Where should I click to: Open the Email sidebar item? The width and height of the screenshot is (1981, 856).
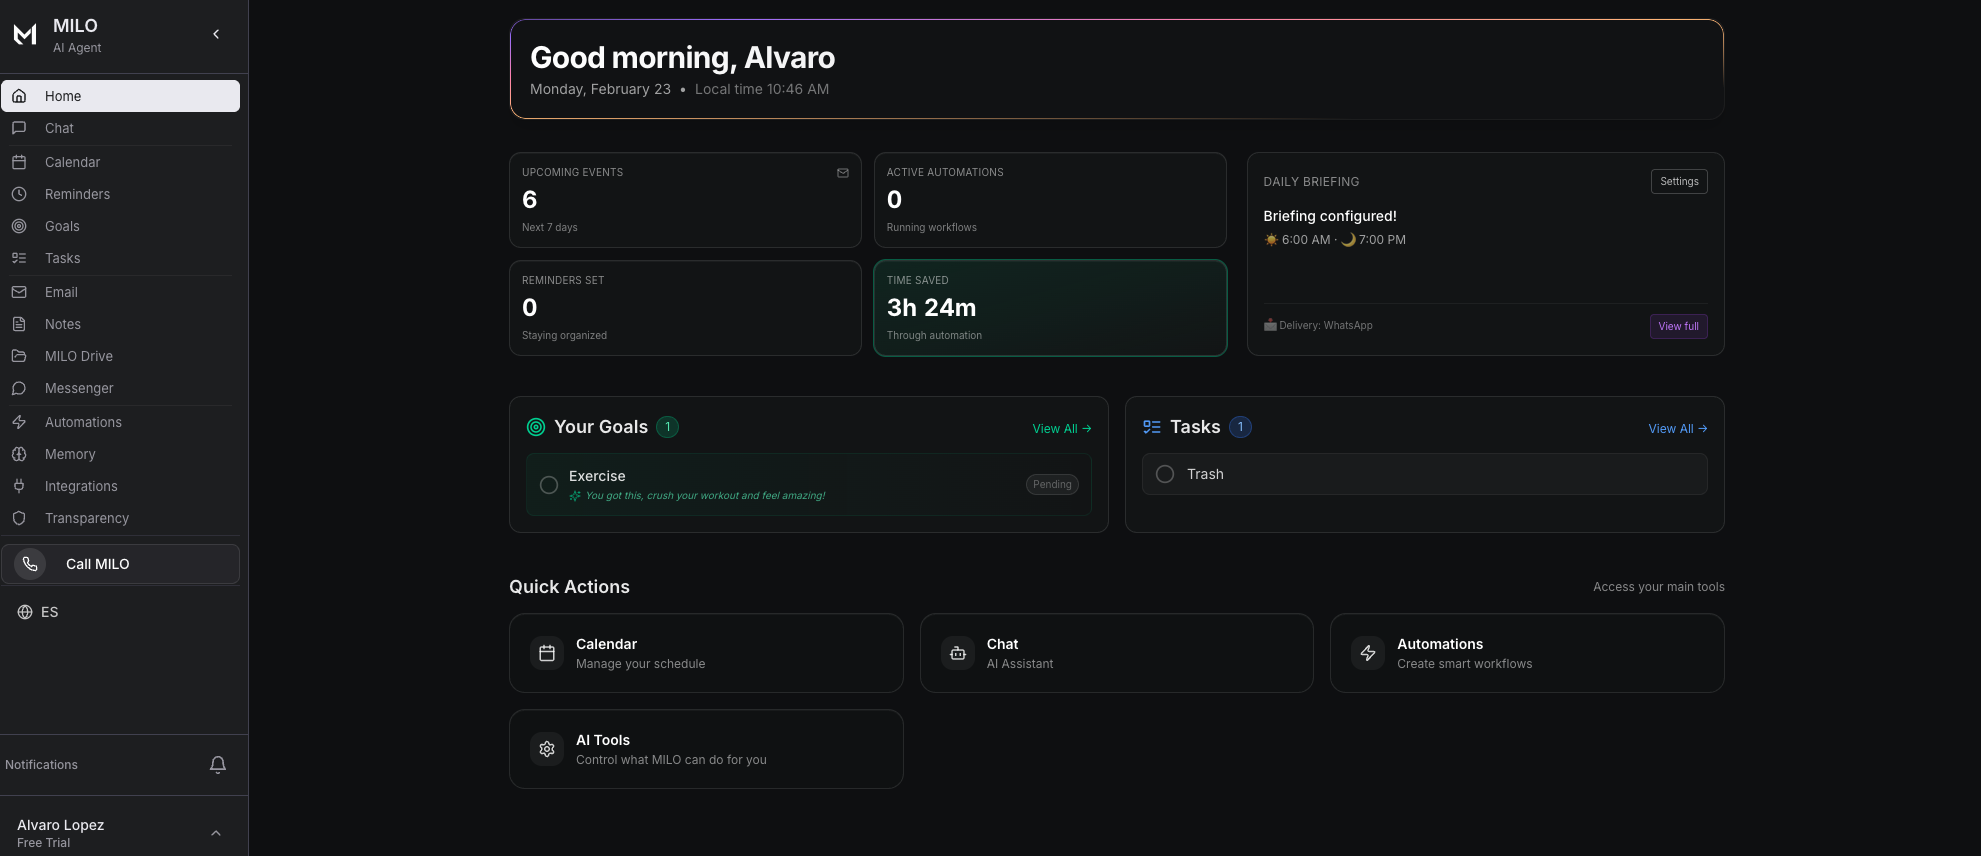pyautogui.click(x=121, y=292)
